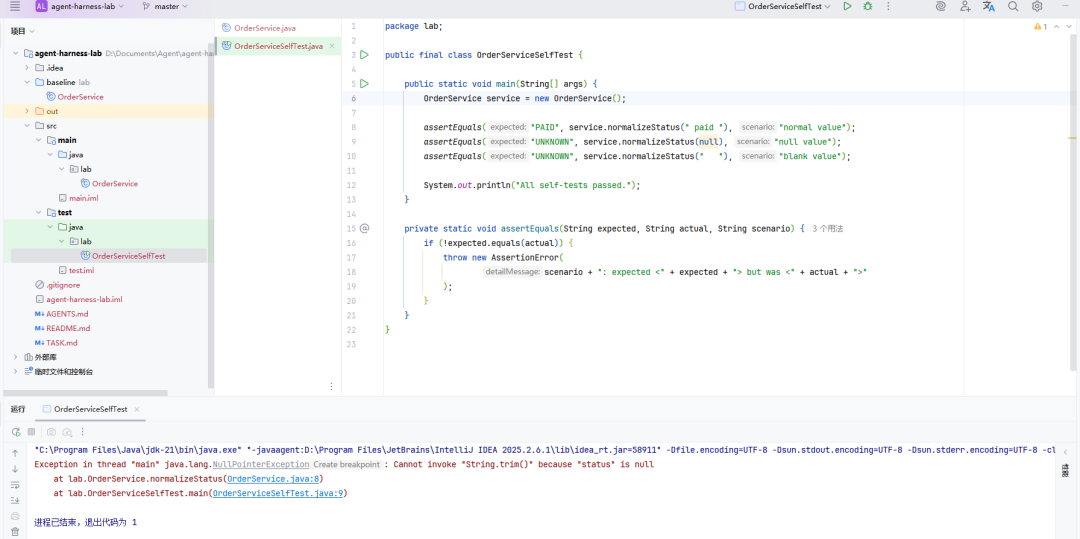Jump to previous highlighted problem arrow

[x=1056, y=27]
